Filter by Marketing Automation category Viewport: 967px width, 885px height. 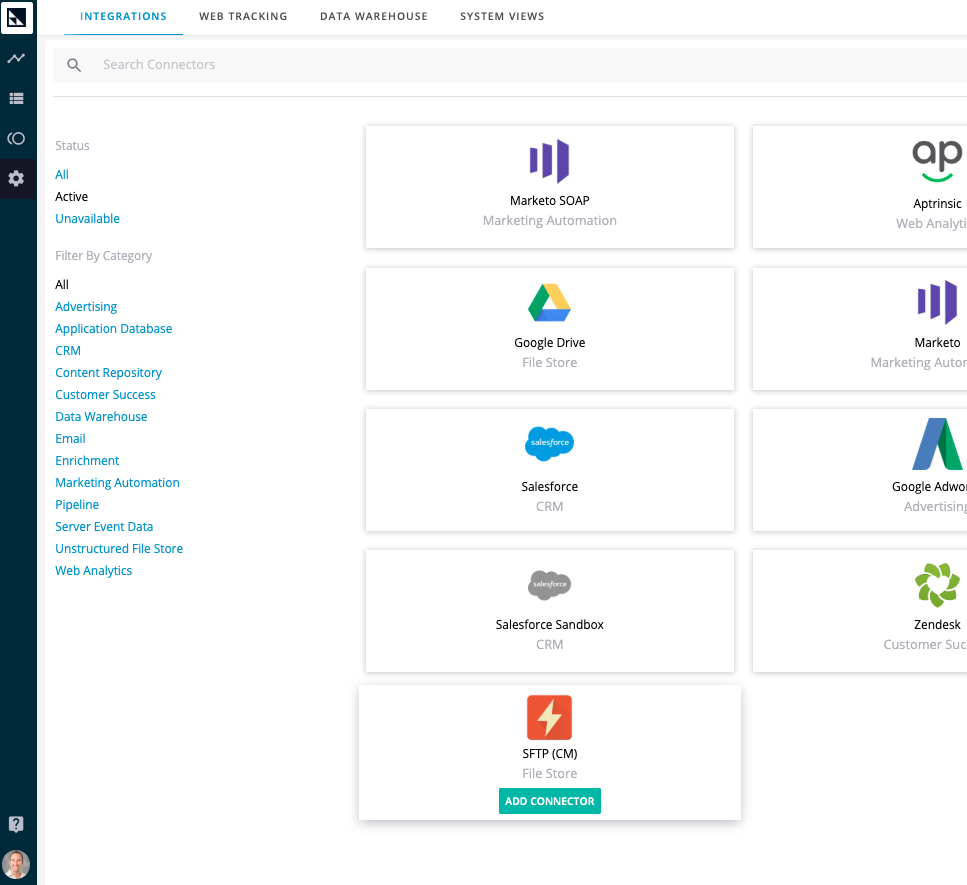117,482
